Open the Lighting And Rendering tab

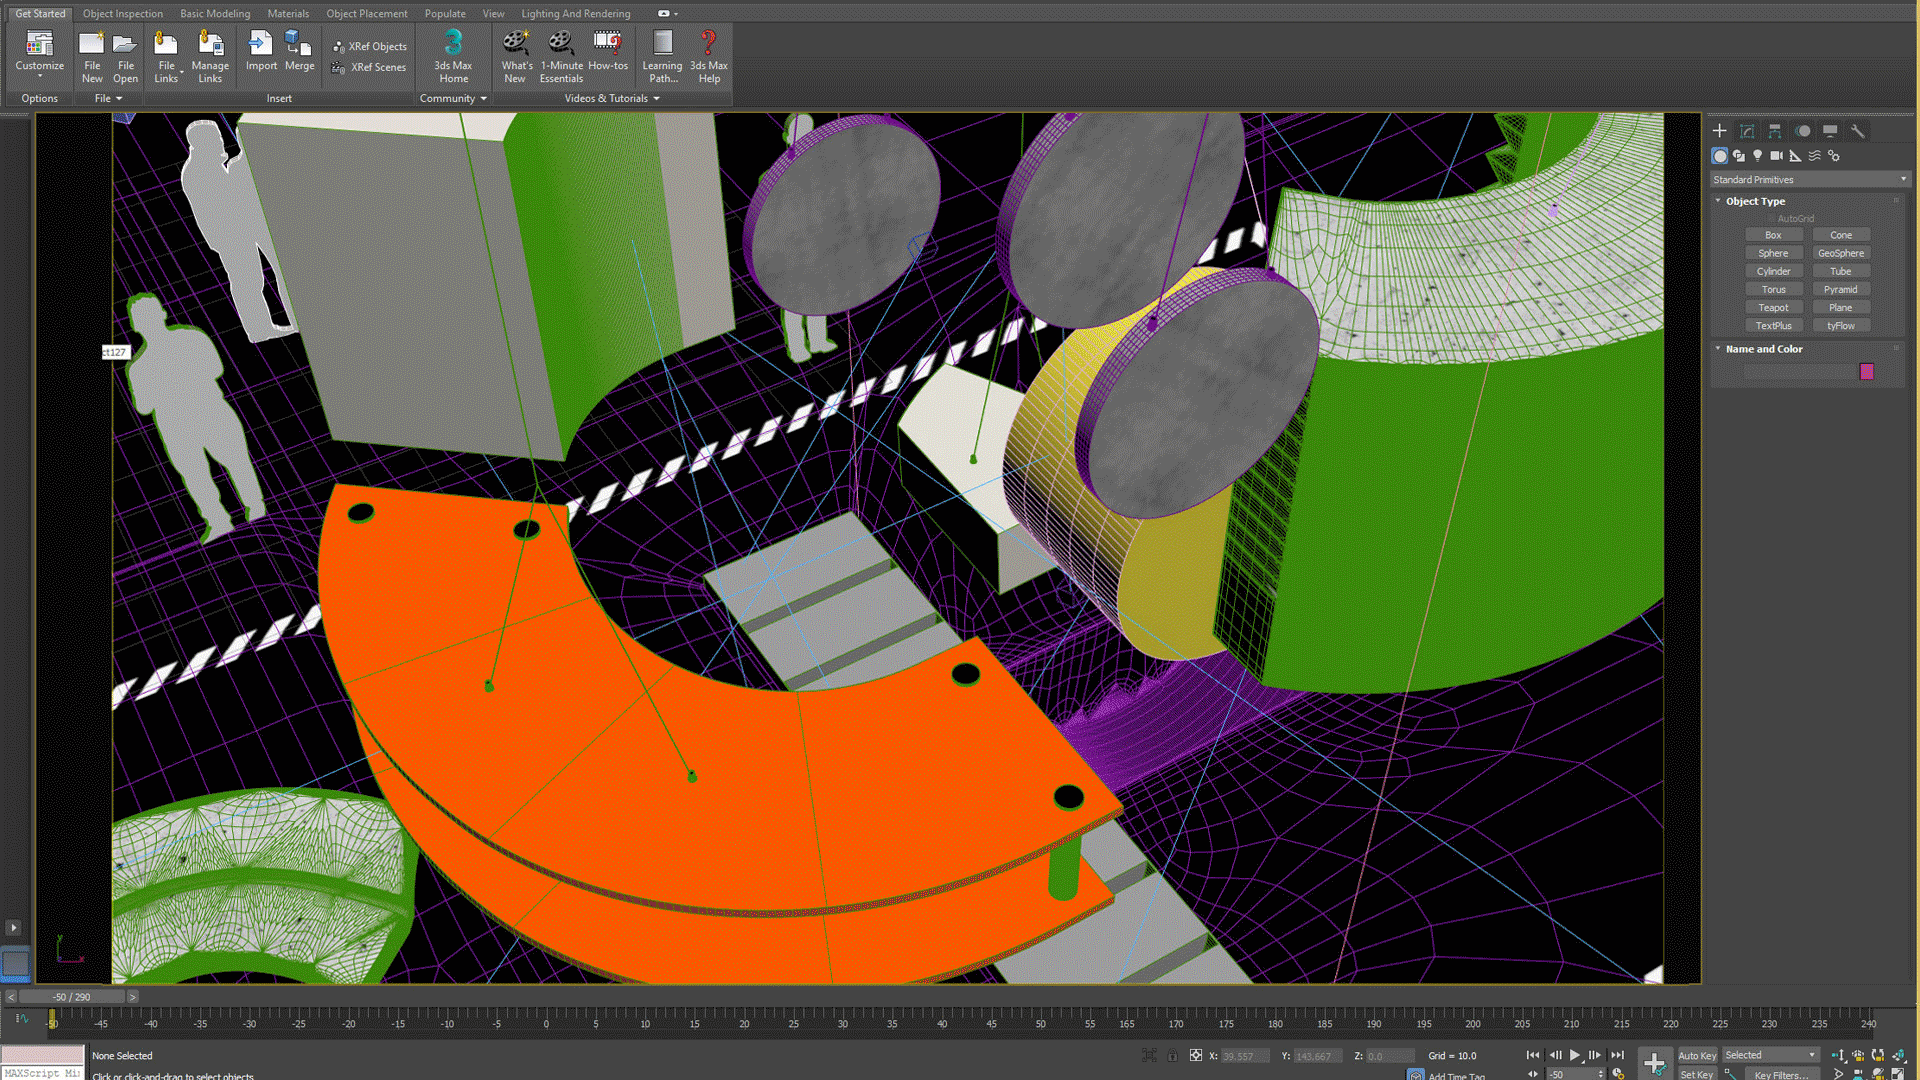tap(575, 14)
